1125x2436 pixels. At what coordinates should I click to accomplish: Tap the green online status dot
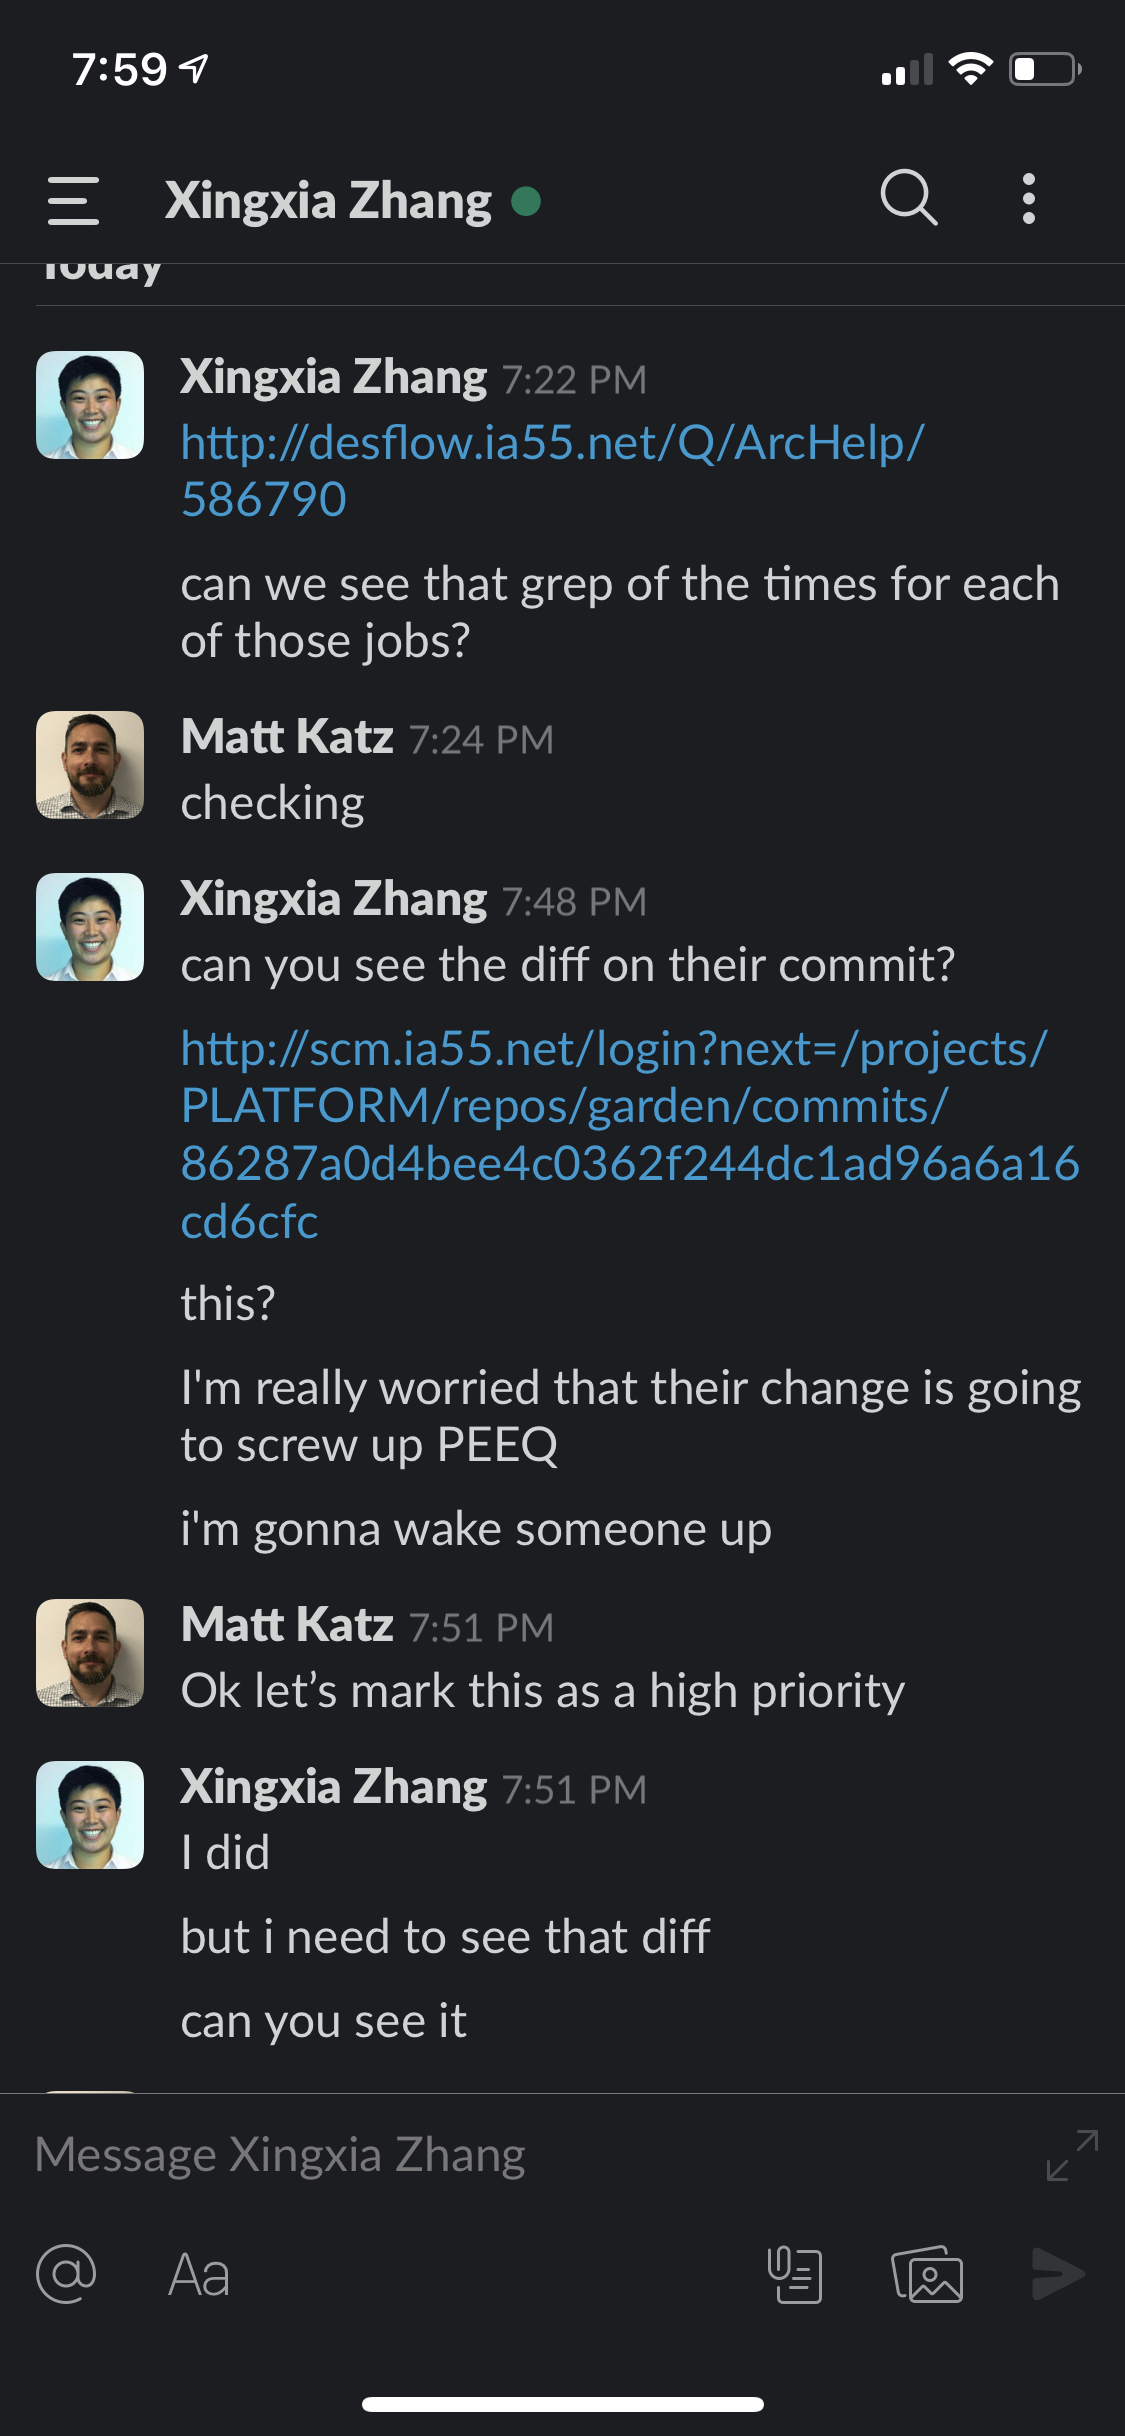coord(526,202)
